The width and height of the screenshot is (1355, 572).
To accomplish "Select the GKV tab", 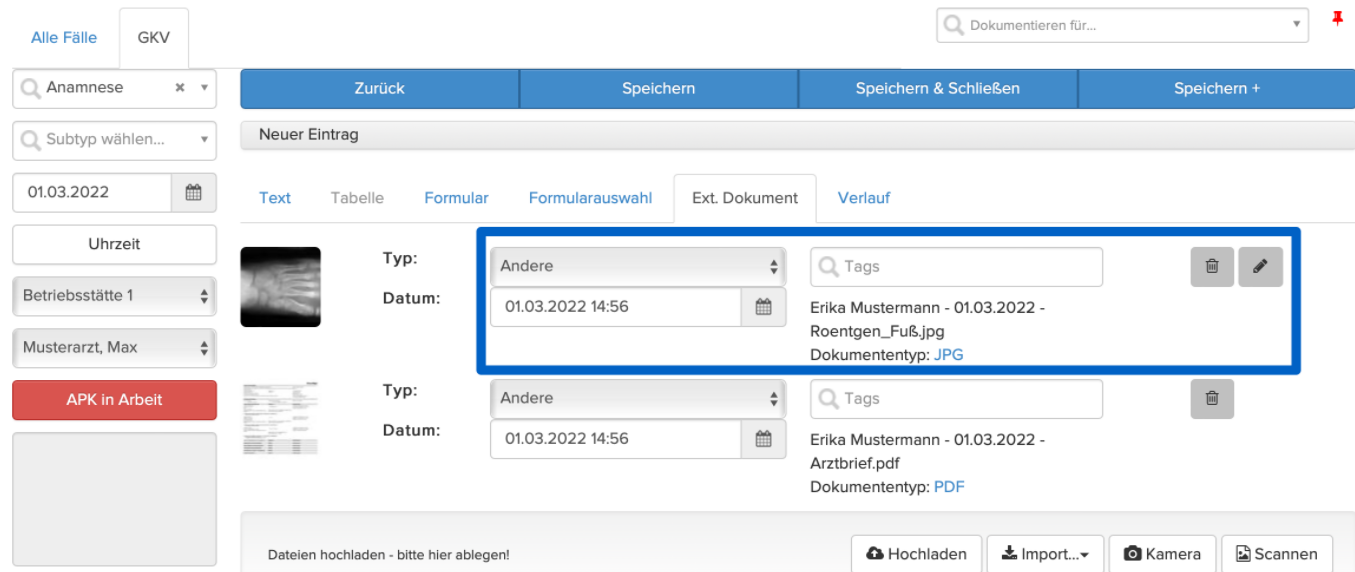I will tap(153, 38).
